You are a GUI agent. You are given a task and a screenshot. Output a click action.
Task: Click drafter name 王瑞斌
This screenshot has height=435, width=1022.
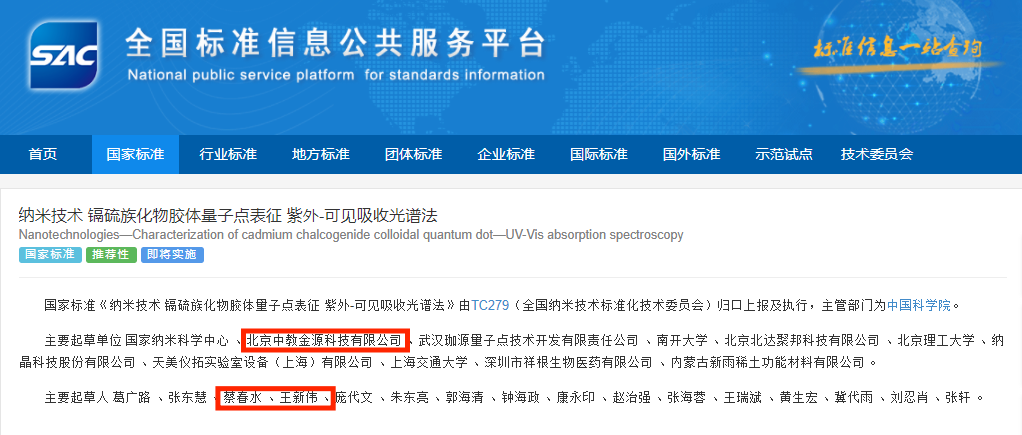tap(742, 397)
